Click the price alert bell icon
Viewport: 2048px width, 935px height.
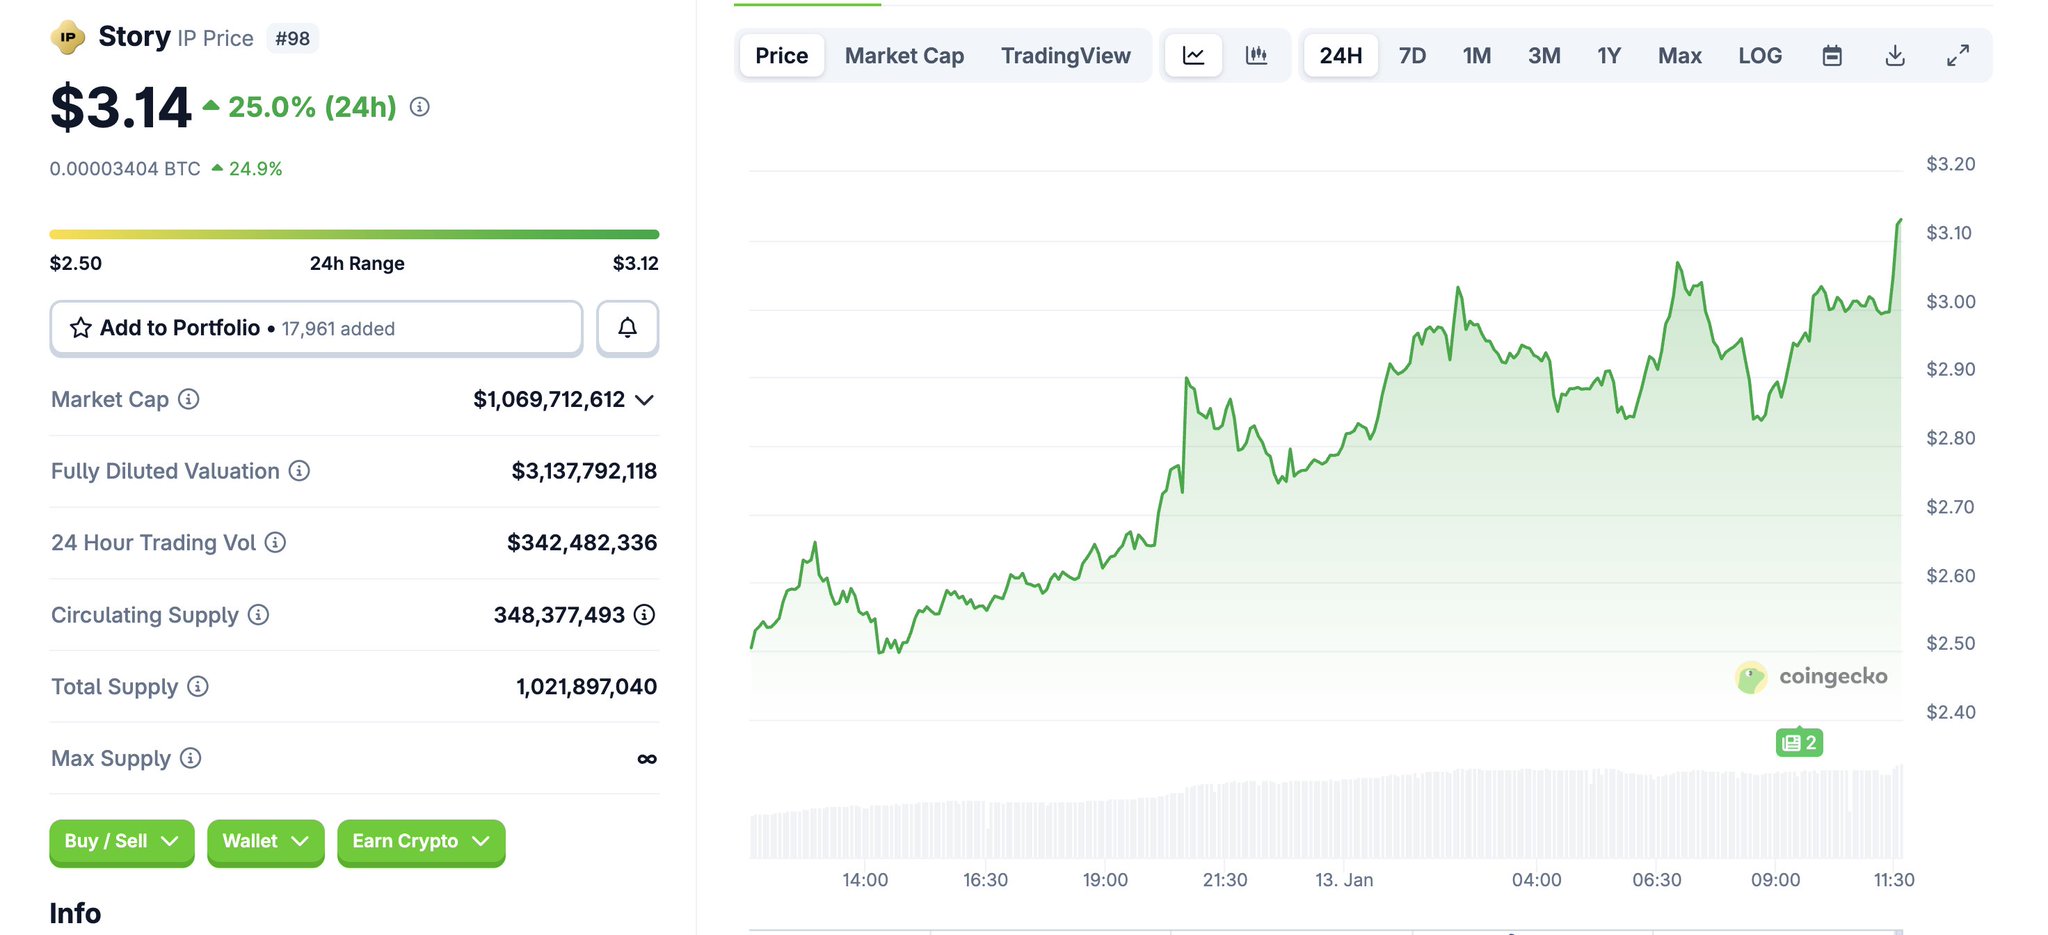627,328
